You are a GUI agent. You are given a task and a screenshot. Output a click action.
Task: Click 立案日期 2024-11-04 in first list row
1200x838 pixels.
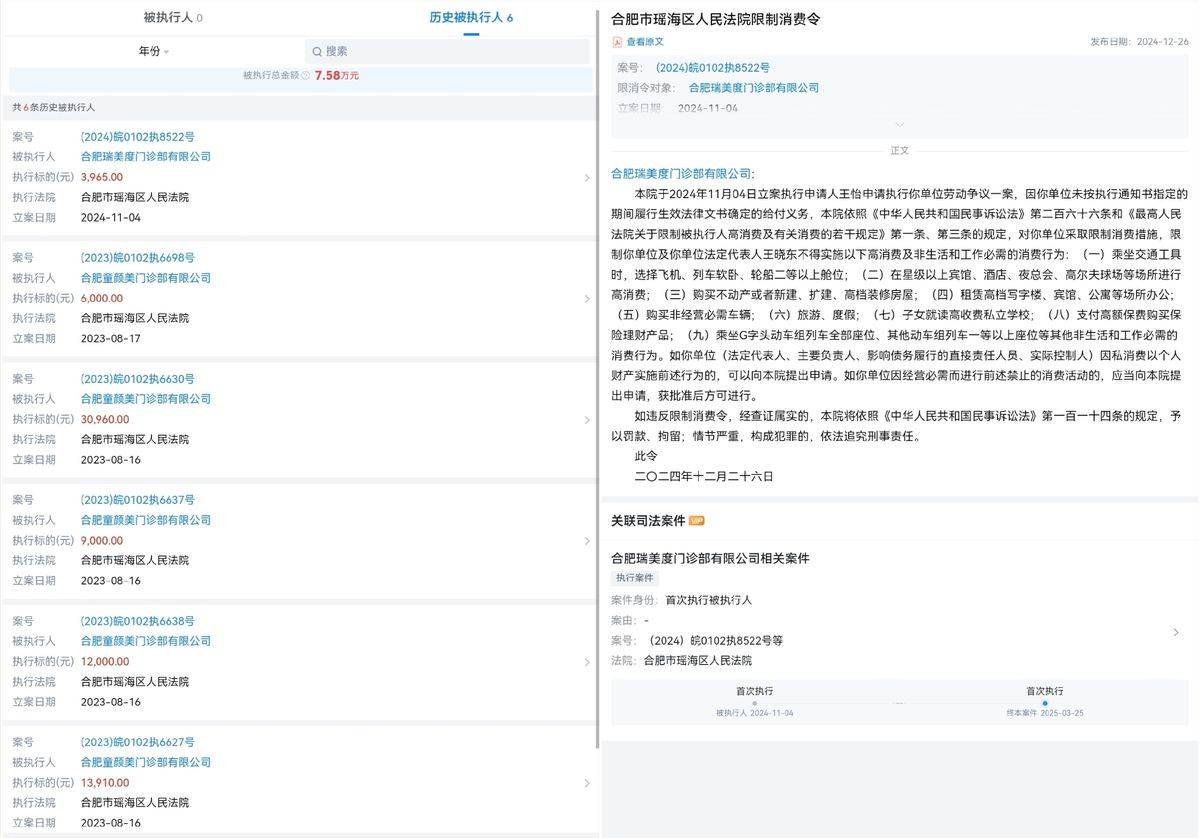click(x=110, y=217)
